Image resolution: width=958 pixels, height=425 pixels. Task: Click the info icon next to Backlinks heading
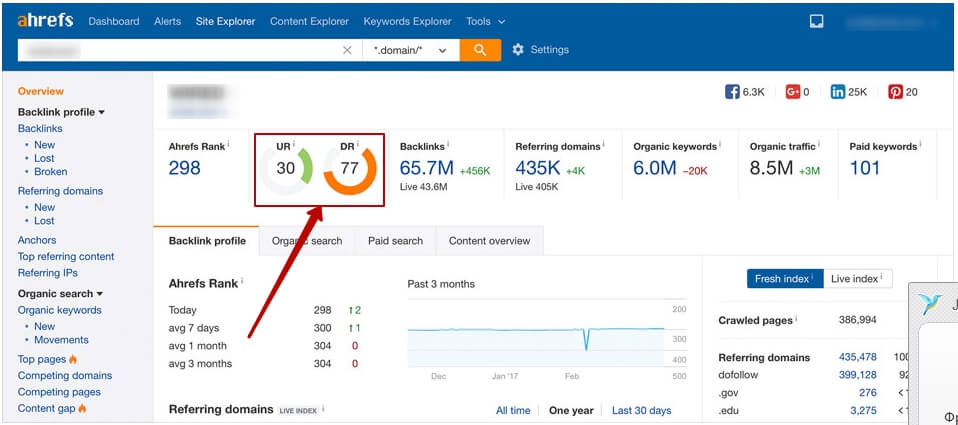[x=449, y=144]
